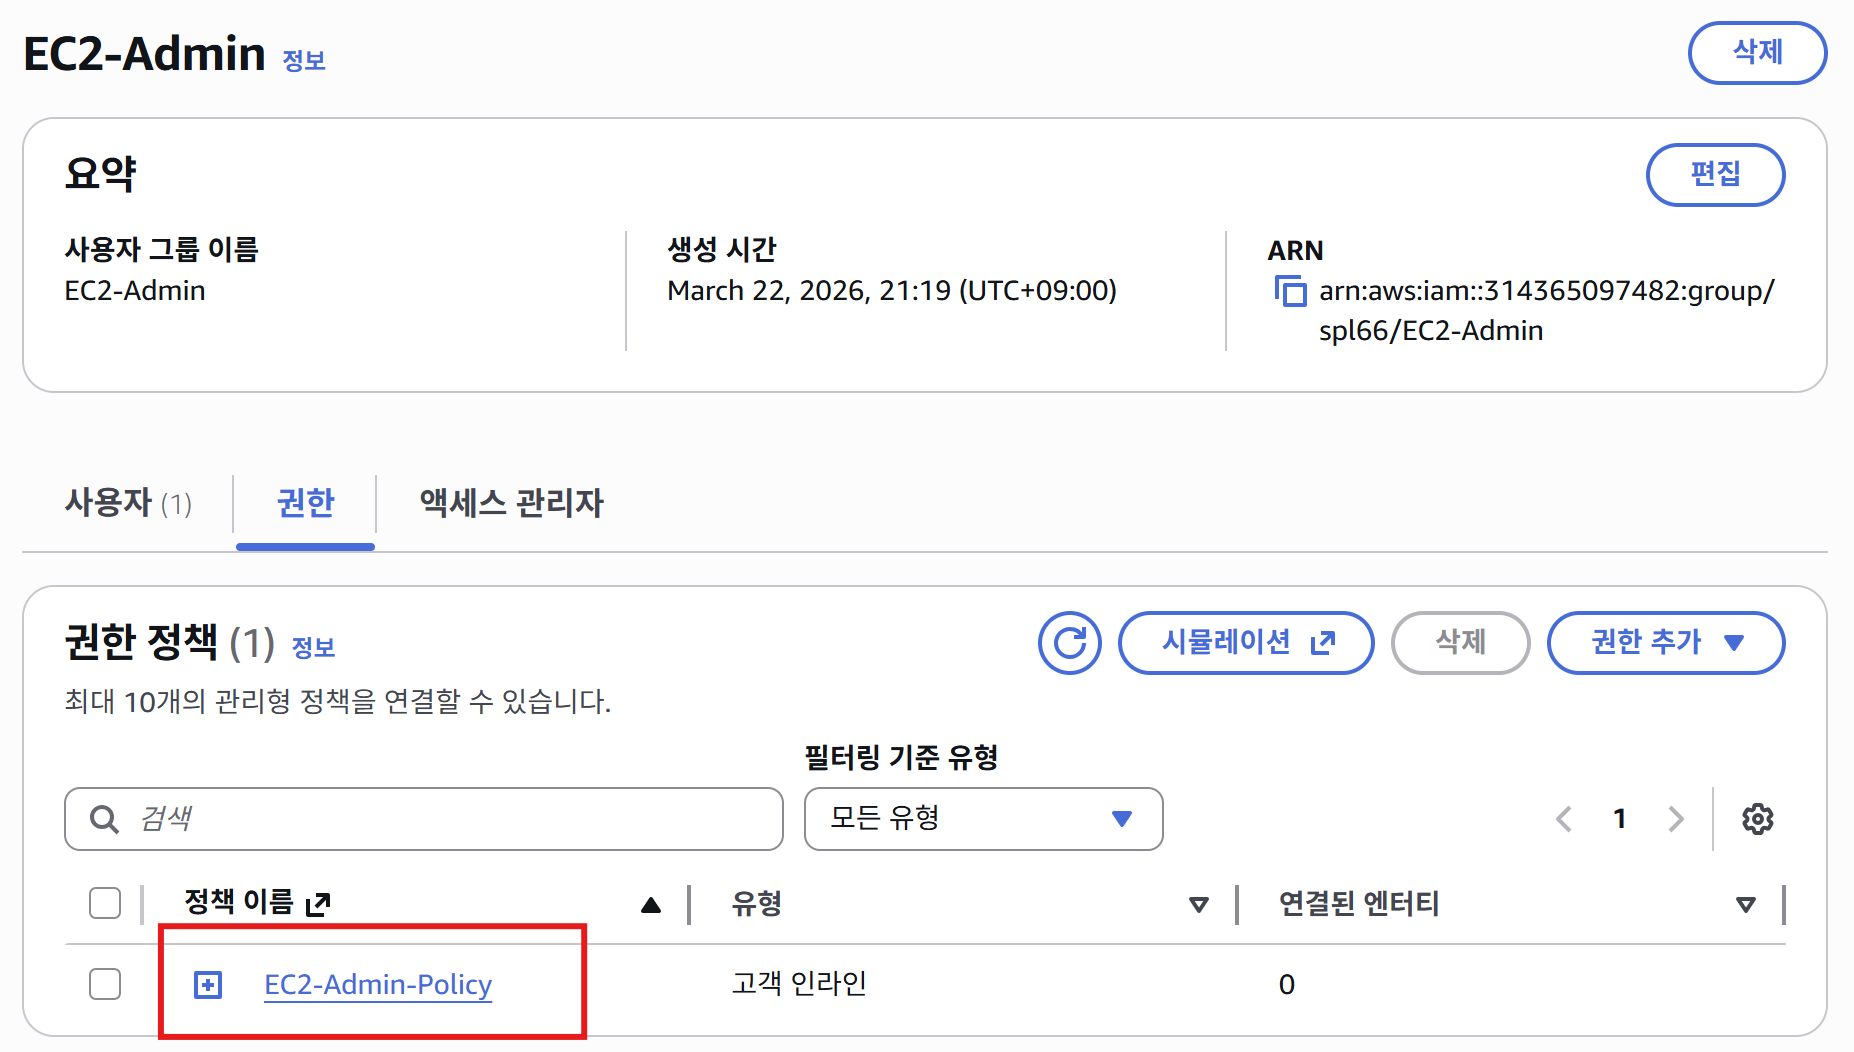Click the magnifier in the search box
The height and width of the screenshot is (1052, 1854).
[101, 819]
